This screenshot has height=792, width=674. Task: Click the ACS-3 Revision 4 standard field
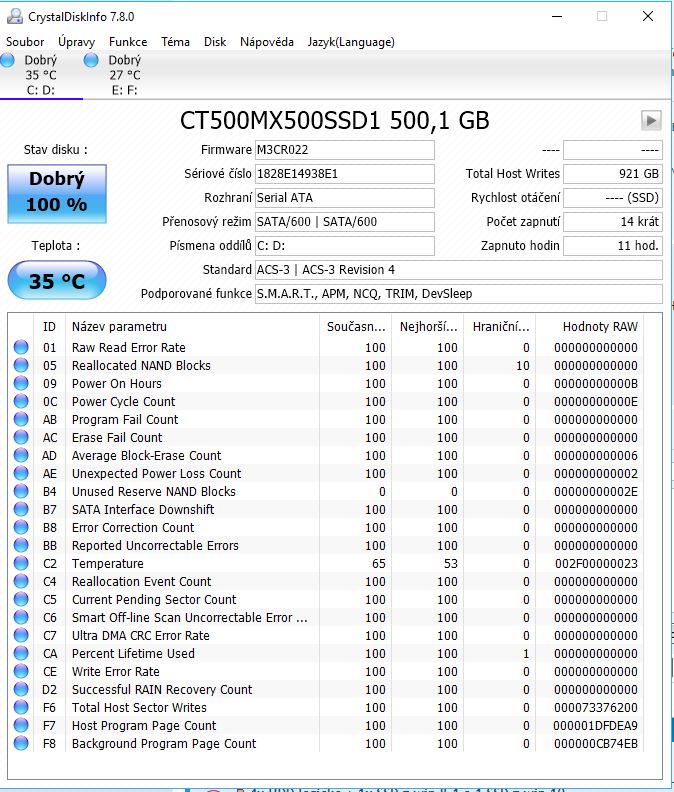[x=458, y=270]
